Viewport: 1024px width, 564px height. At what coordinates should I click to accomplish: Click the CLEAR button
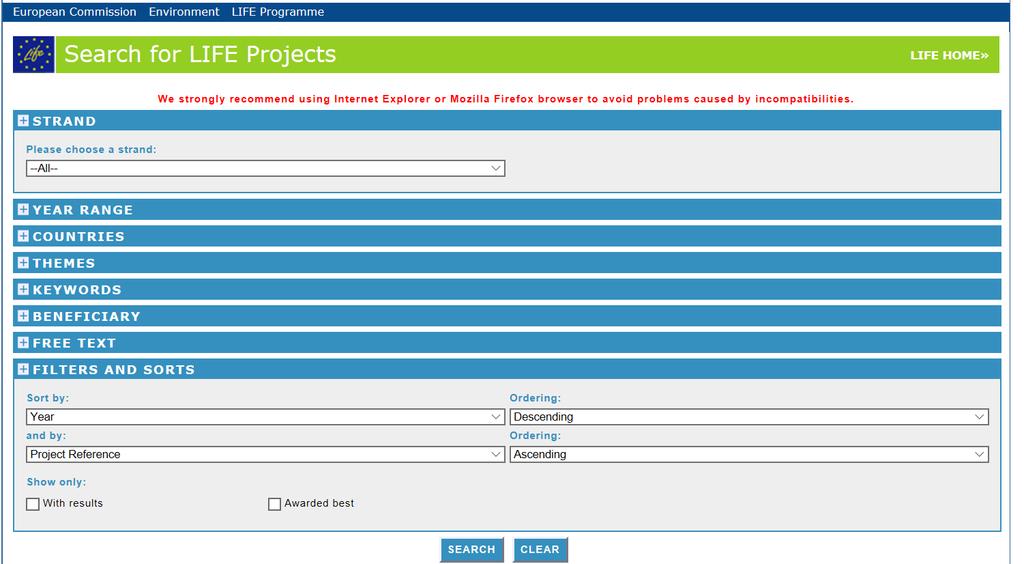point(540,550)
